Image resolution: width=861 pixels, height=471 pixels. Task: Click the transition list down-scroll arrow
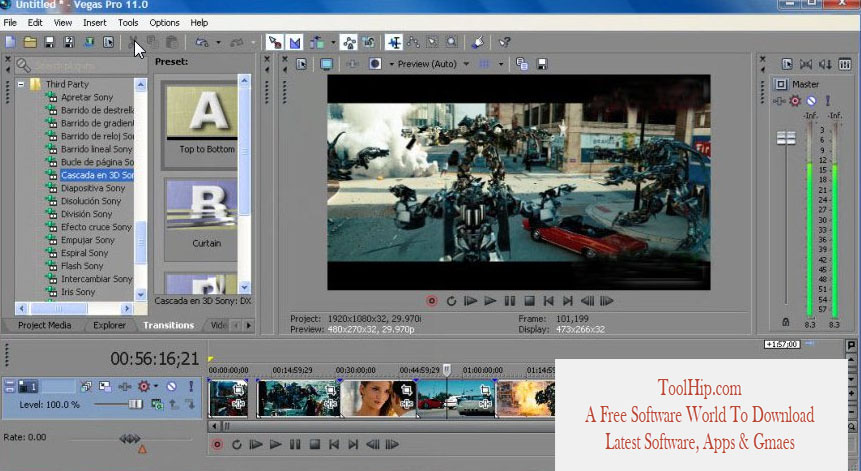tap(141, 295)
